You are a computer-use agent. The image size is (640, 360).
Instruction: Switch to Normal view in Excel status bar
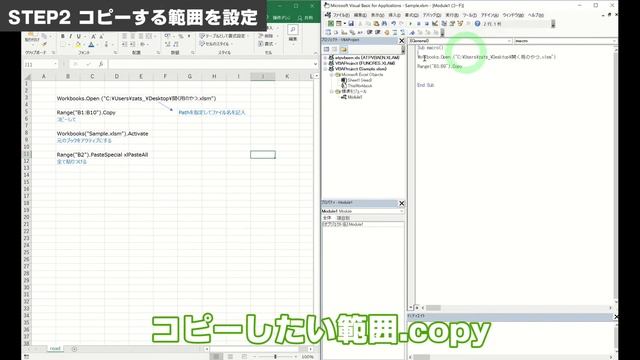point(216,356)
